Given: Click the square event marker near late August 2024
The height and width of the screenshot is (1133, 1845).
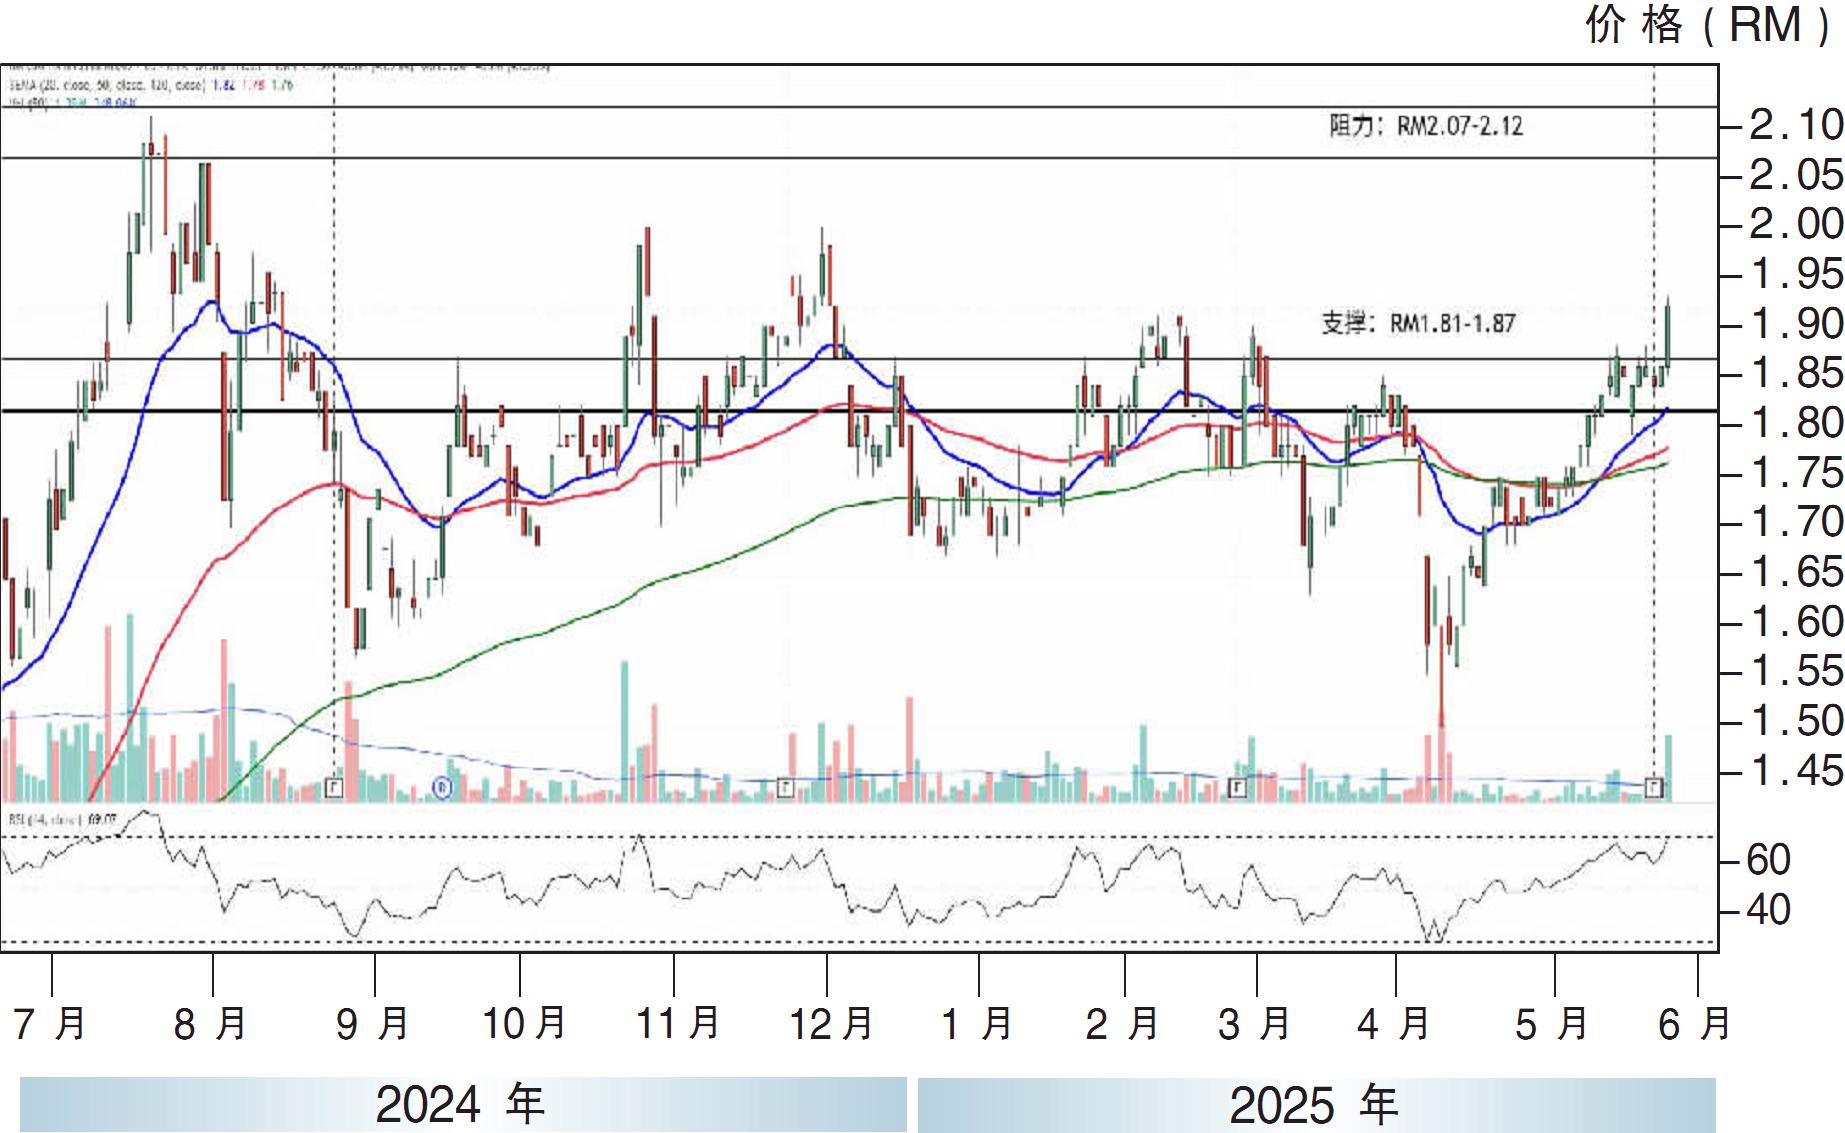Looking at the screenshot, I should 334,788.
